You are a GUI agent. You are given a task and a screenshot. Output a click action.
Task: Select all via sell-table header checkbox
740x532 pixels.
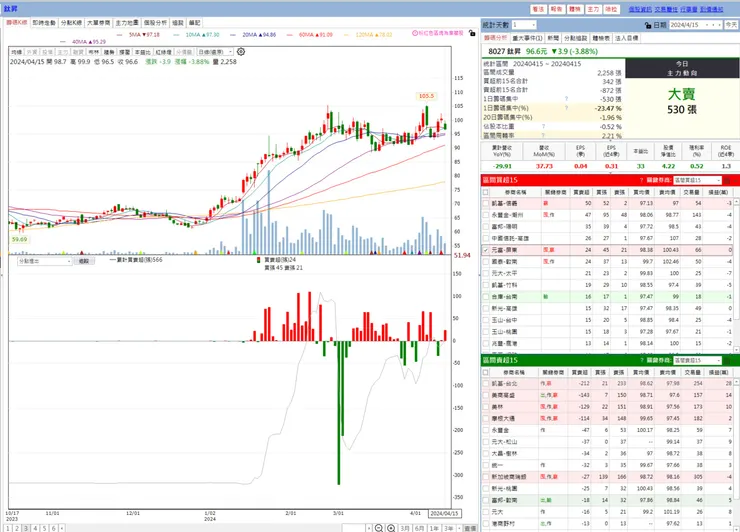tap(486, 372)
